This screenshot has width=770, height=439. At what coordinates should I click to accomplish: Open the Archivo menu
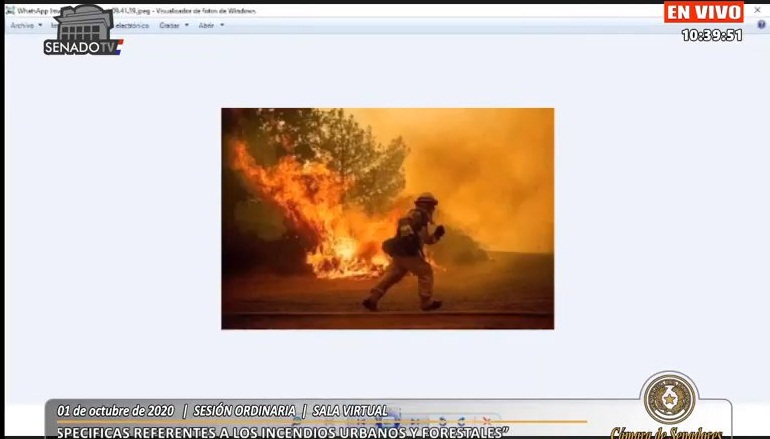[26, 25]
